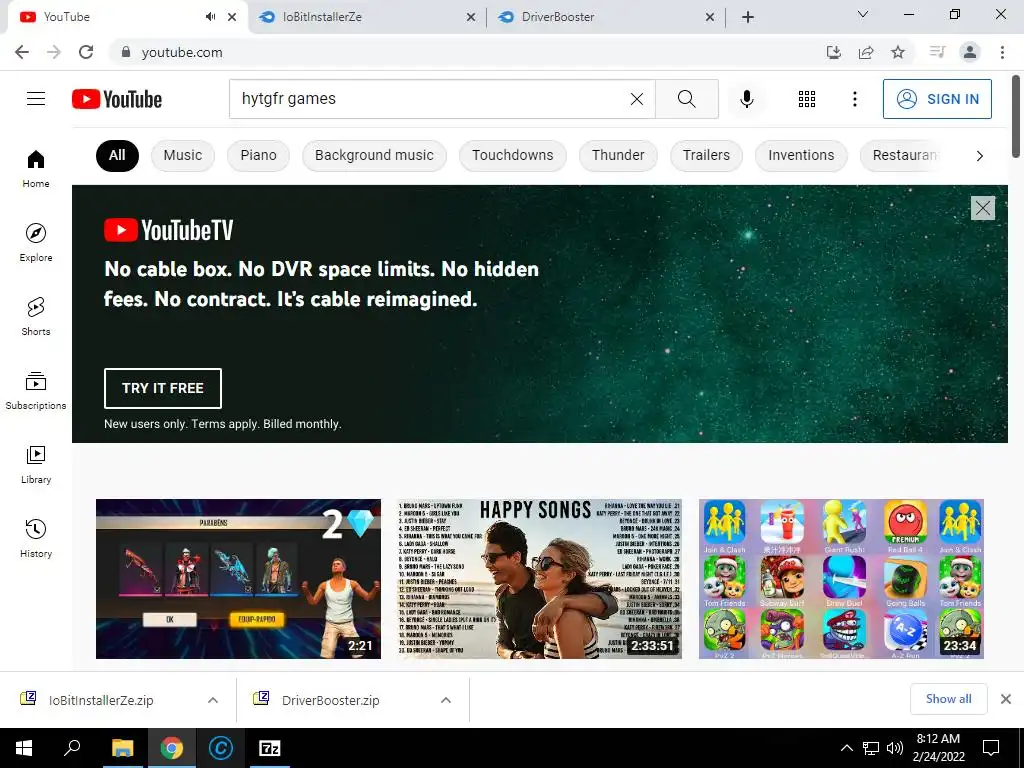Expand IoBitInstallerZe.zip download options
The height and width of the screenshot is (768, 1024).
click(x=213, y=700)
